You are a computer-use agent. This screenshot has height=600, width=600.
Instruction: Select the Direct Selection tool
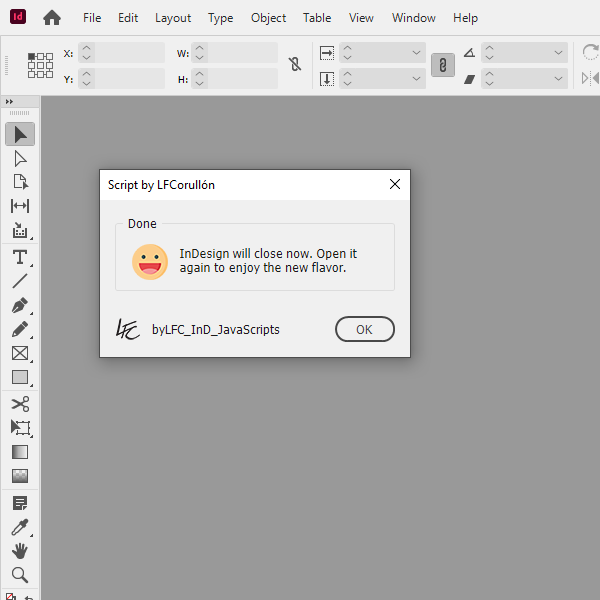point(20,158)
